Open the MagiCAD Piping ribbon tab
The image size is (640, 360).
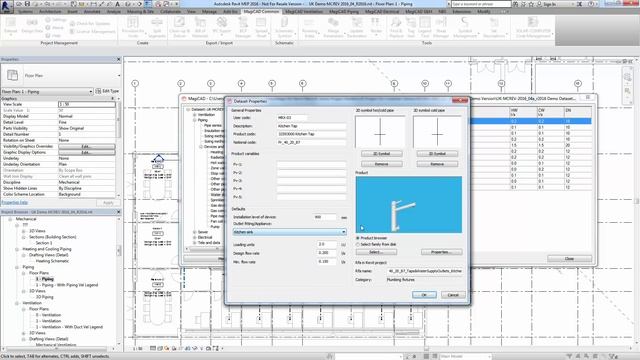344,12
